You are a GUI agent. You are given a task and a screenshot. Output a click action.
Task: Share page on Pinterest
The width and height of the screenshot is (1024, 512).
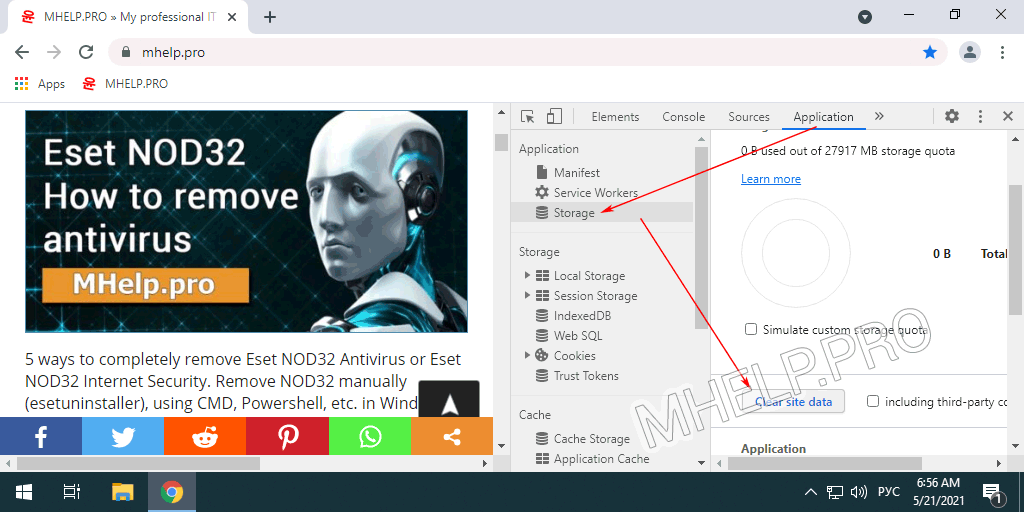(x=287, y=436)
